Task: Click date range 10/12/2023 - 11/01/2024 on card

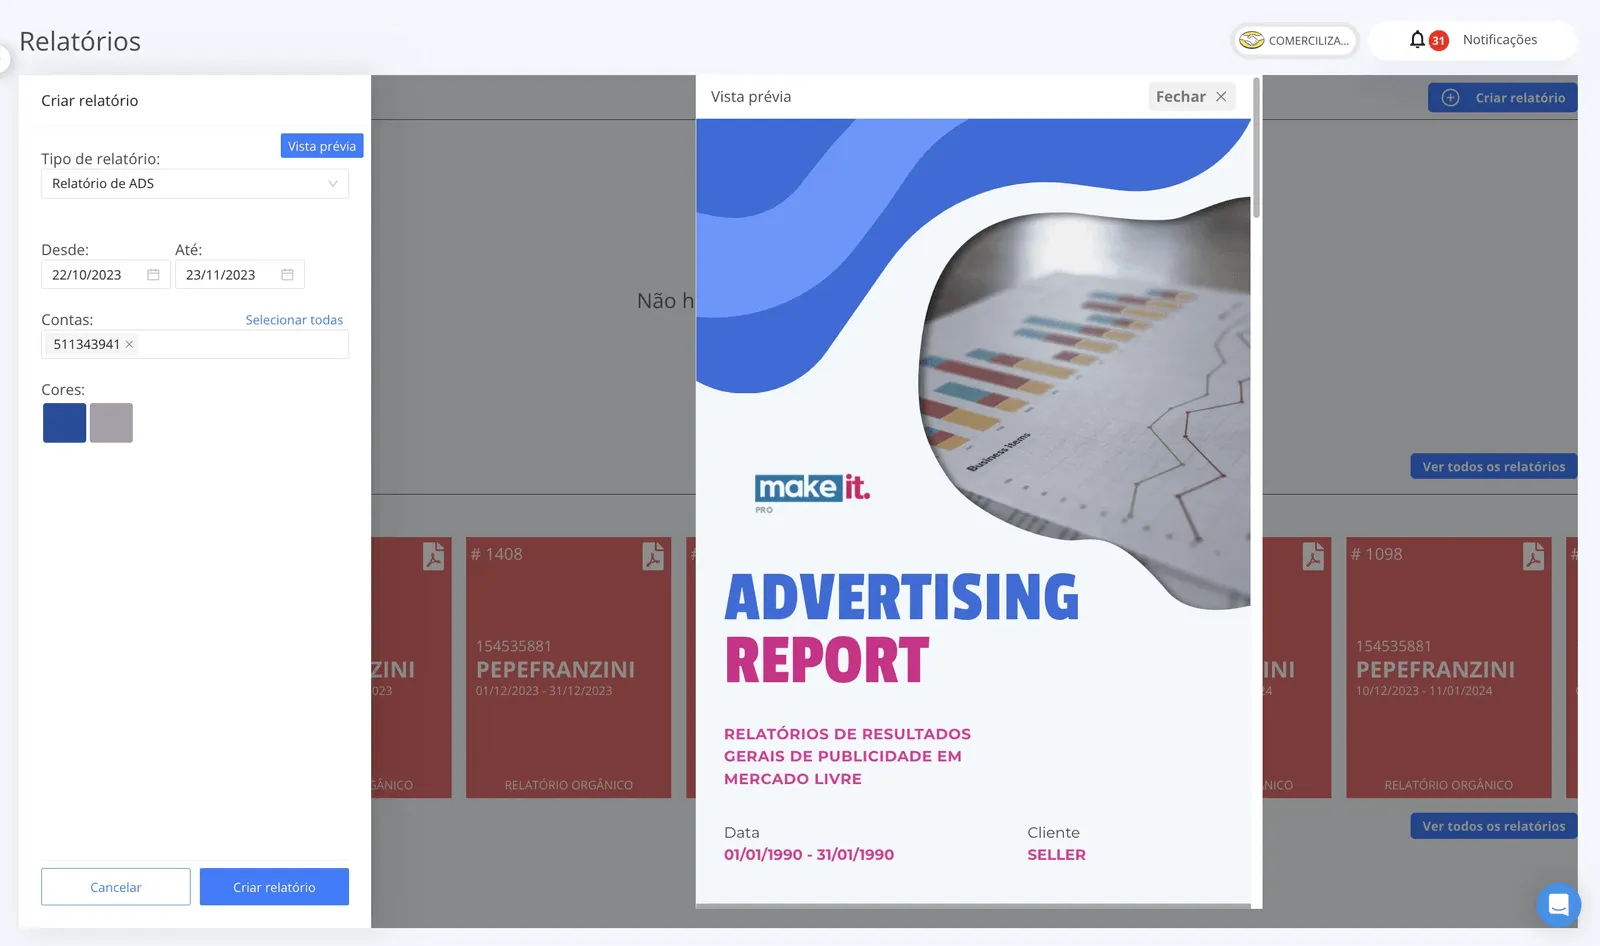Action: coord(1424,691)
